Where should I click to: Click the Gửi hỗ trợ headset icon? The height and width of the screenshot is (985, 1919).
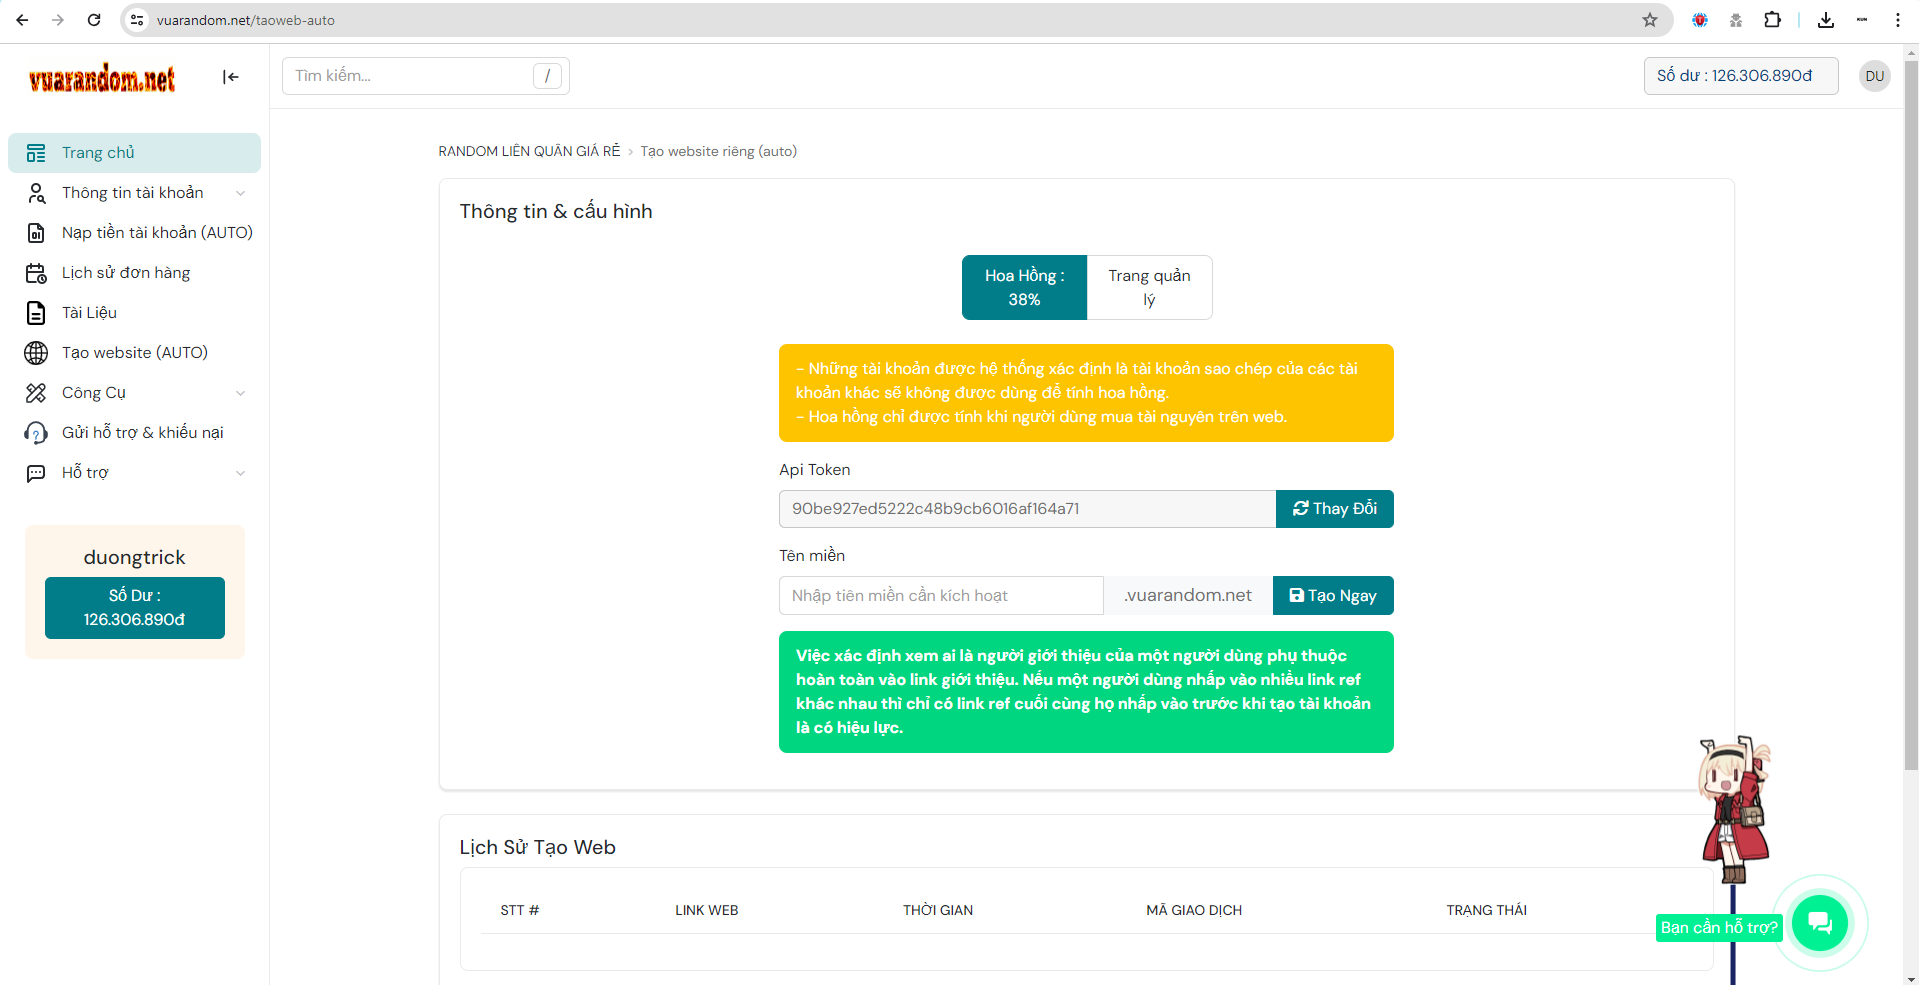[36, 433]
